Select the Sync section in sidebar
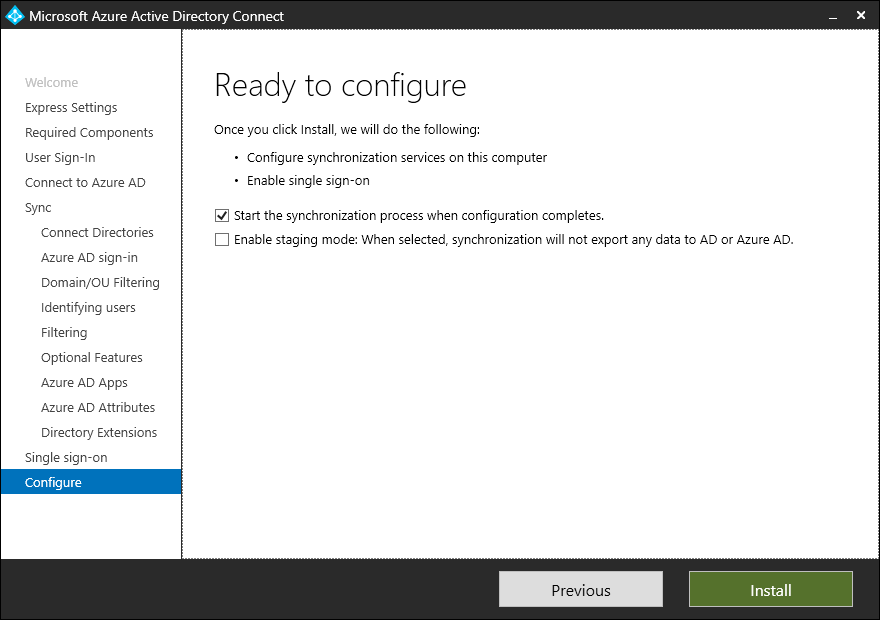Image resolution: width=880 pixels, height=620 pixels. point(38,208)
